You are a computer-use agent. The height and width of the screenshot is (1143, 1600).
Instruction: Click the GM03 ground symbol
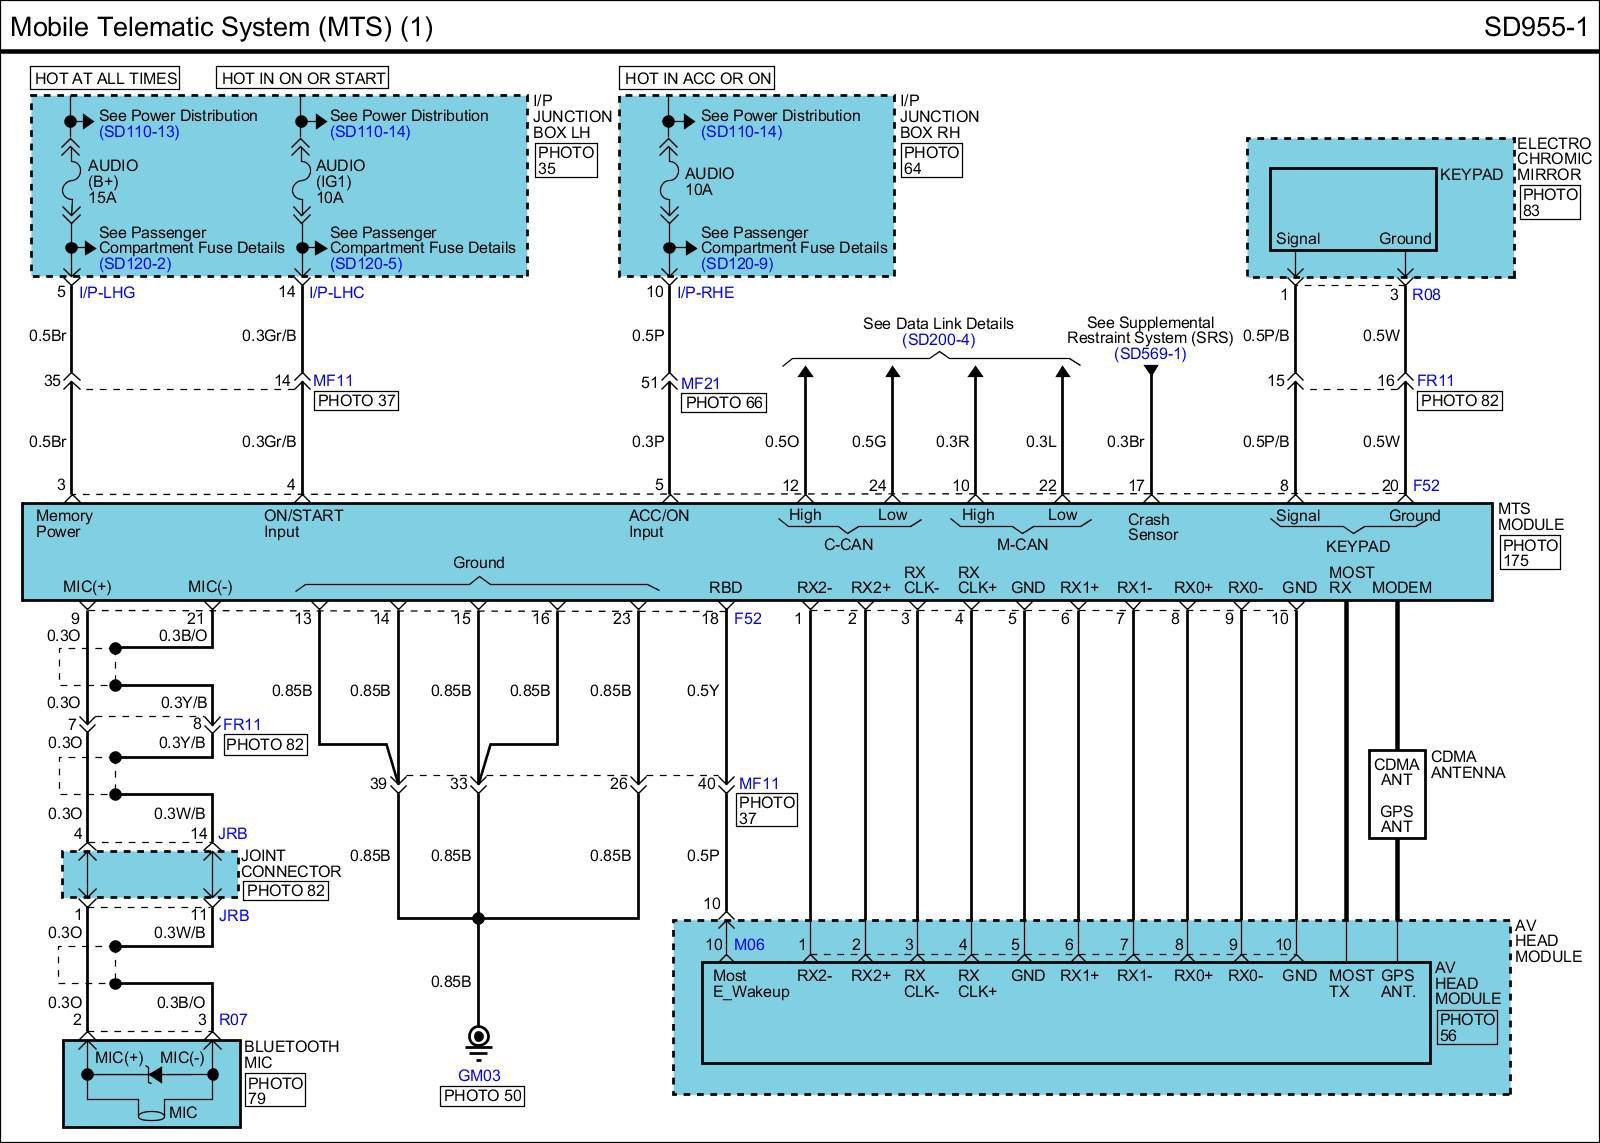(478, 1040)
